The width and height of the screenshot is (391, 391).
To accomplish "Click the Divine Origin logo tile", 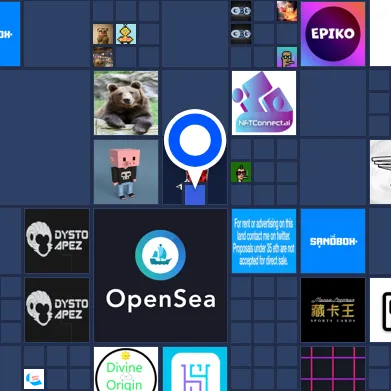I will [126, 369].
